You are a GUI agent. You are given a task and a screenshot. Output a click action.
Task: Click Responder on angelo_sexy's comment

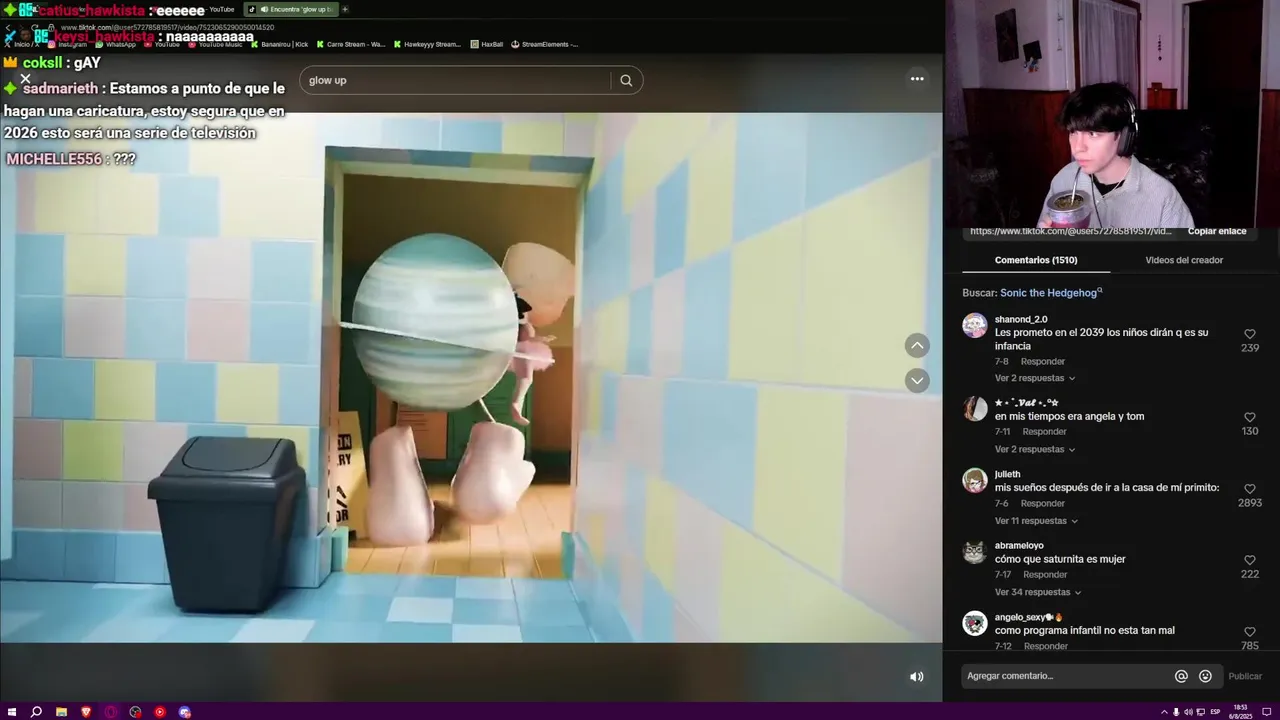point(1045,646)
